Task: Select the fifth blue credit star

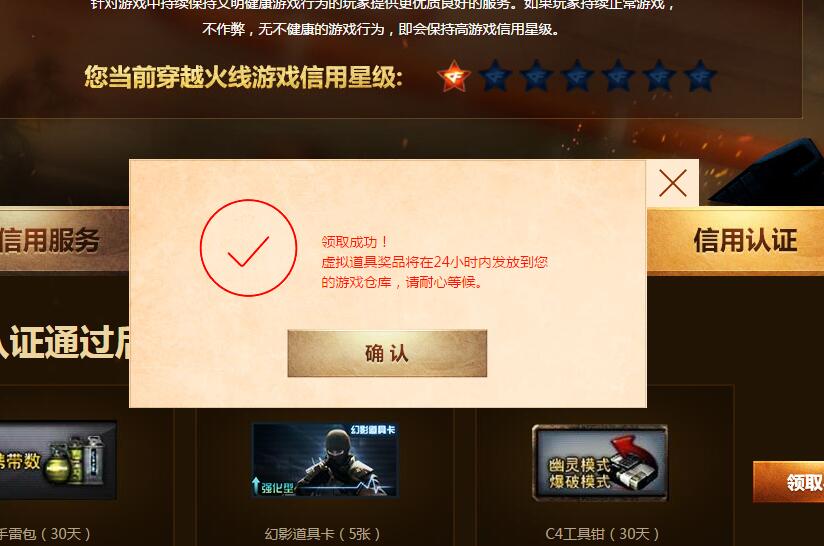Action: [x=618, y=76]
